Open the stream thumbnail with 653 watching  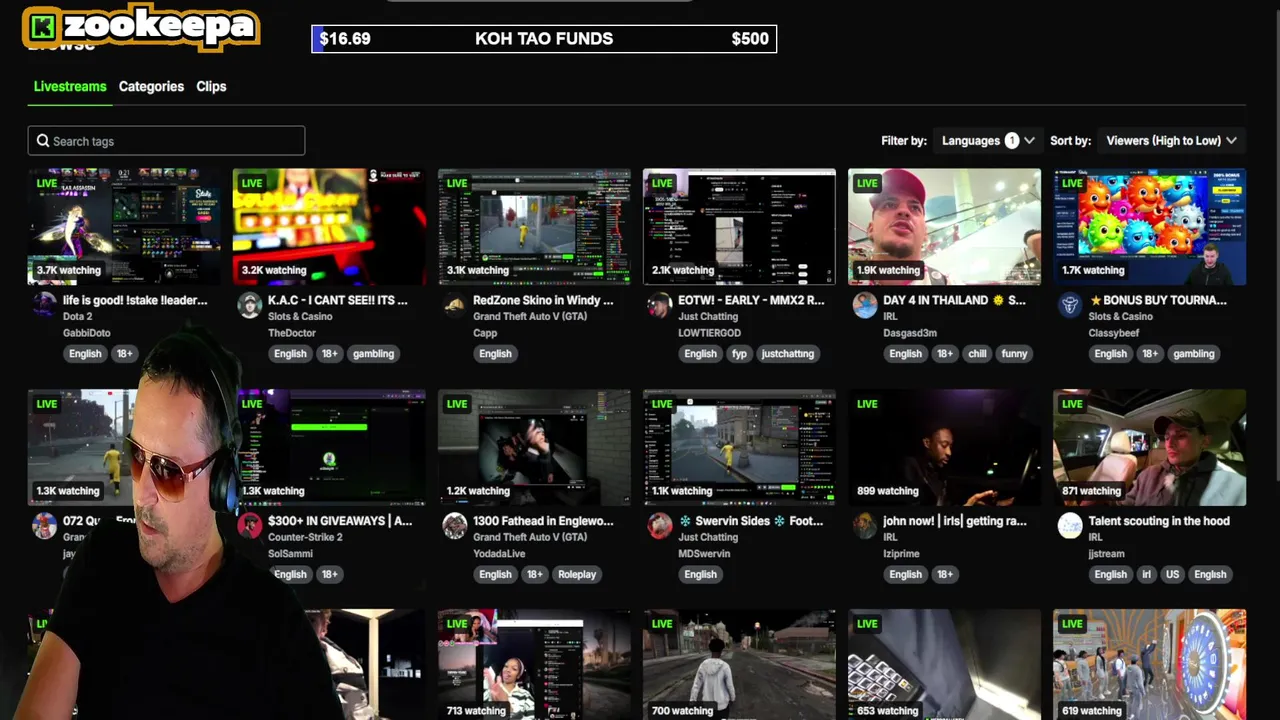(944, 664)
